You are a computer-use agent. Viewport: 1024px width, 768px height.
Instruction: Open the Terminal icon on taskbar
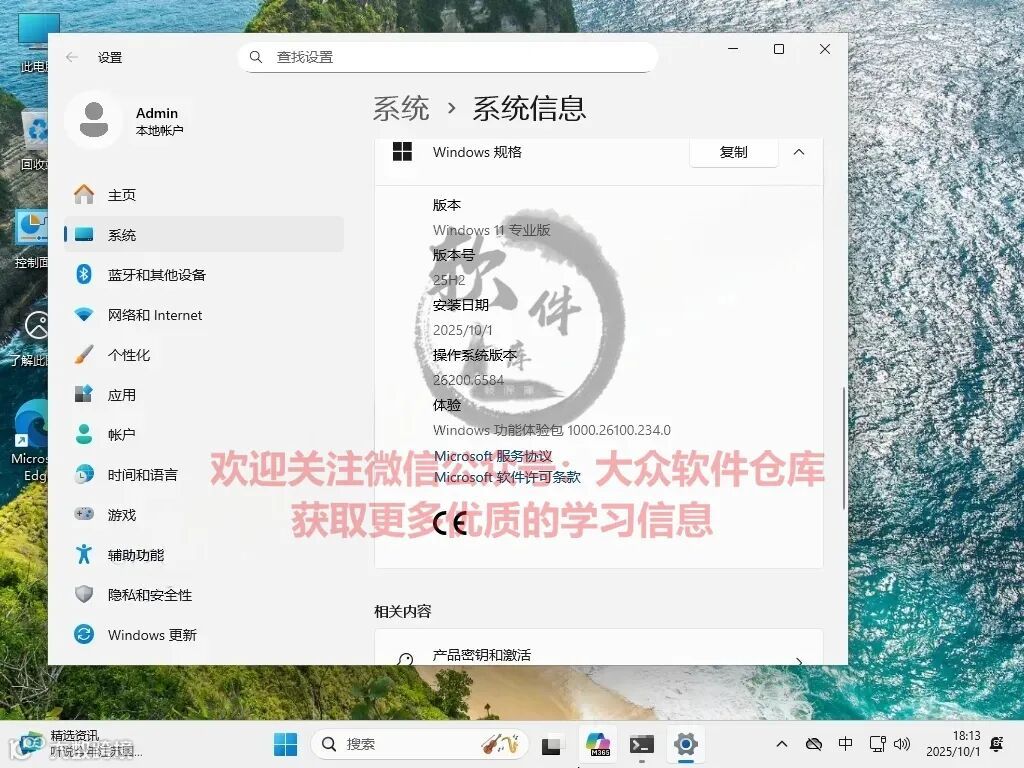[641, 744]
